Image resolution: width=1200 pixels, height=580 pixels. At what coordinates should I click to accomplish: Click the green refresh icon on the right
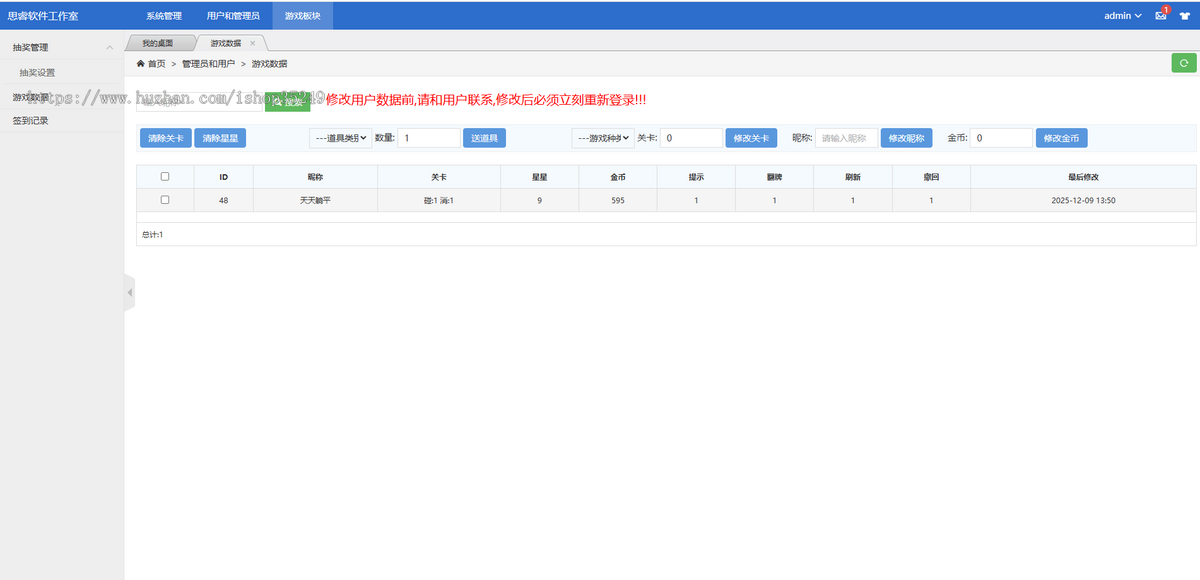point(1182,62)
